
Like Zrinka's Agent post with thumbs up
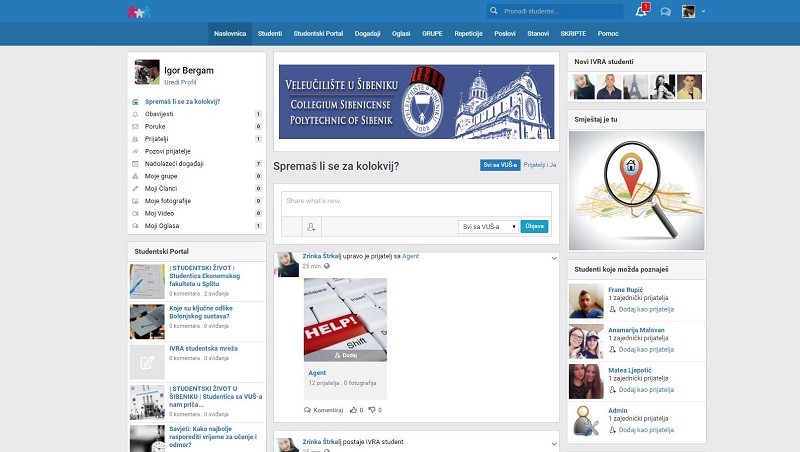pyautogui.click(x=354, y=409)
